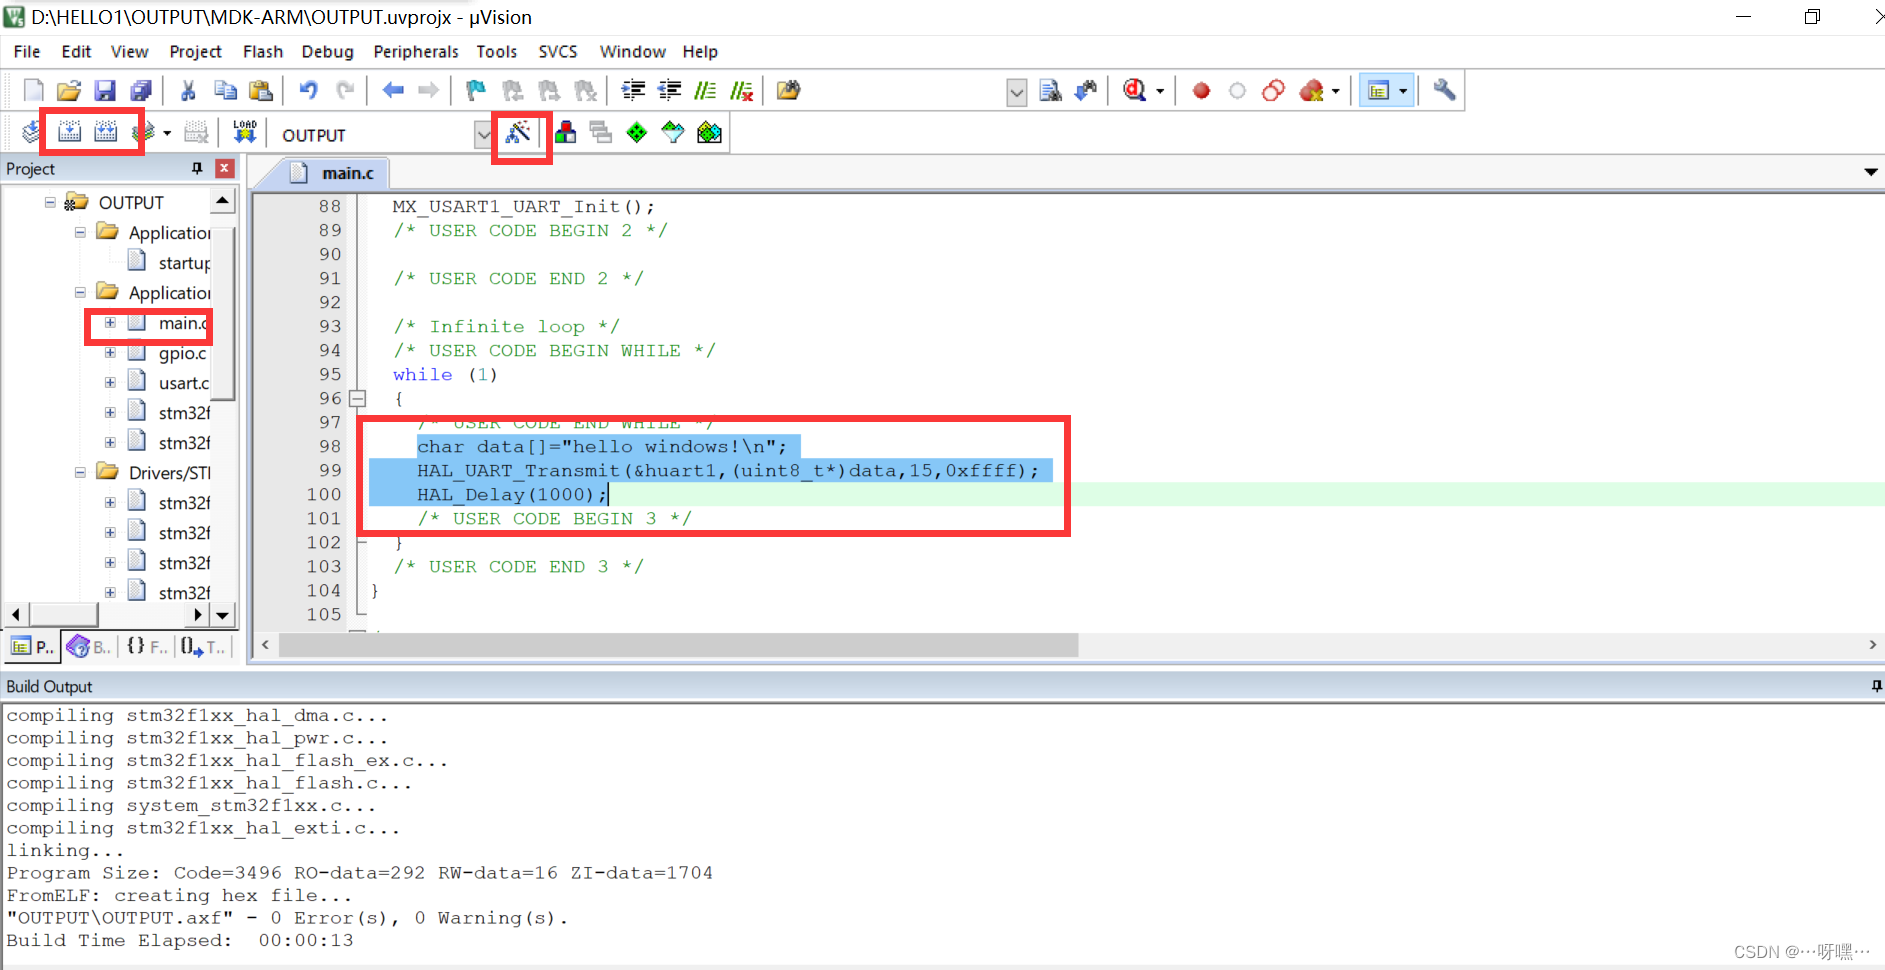This screenshot has width=1885, height=970.
Task: Switch to the main.c editor tab
Action: 334,173
